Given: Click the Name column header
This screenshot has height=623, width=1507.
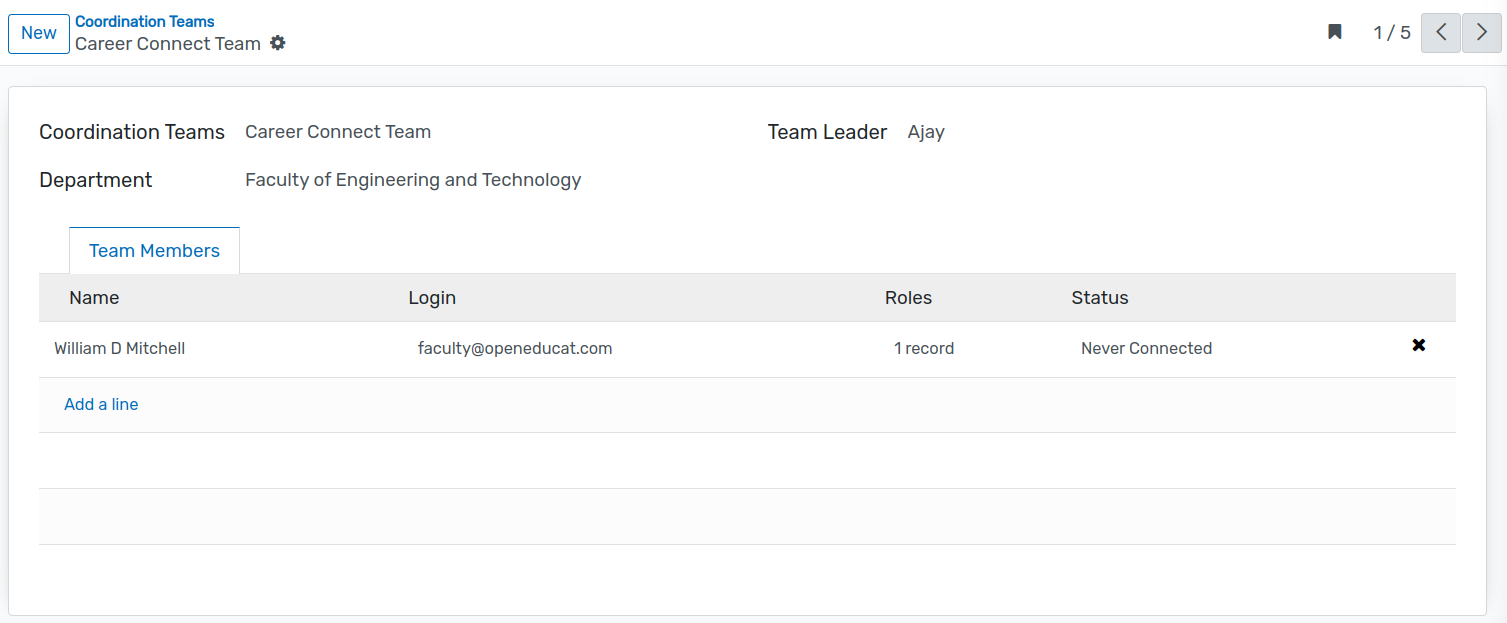Looking at the screenshot, I should click(94, 297).
